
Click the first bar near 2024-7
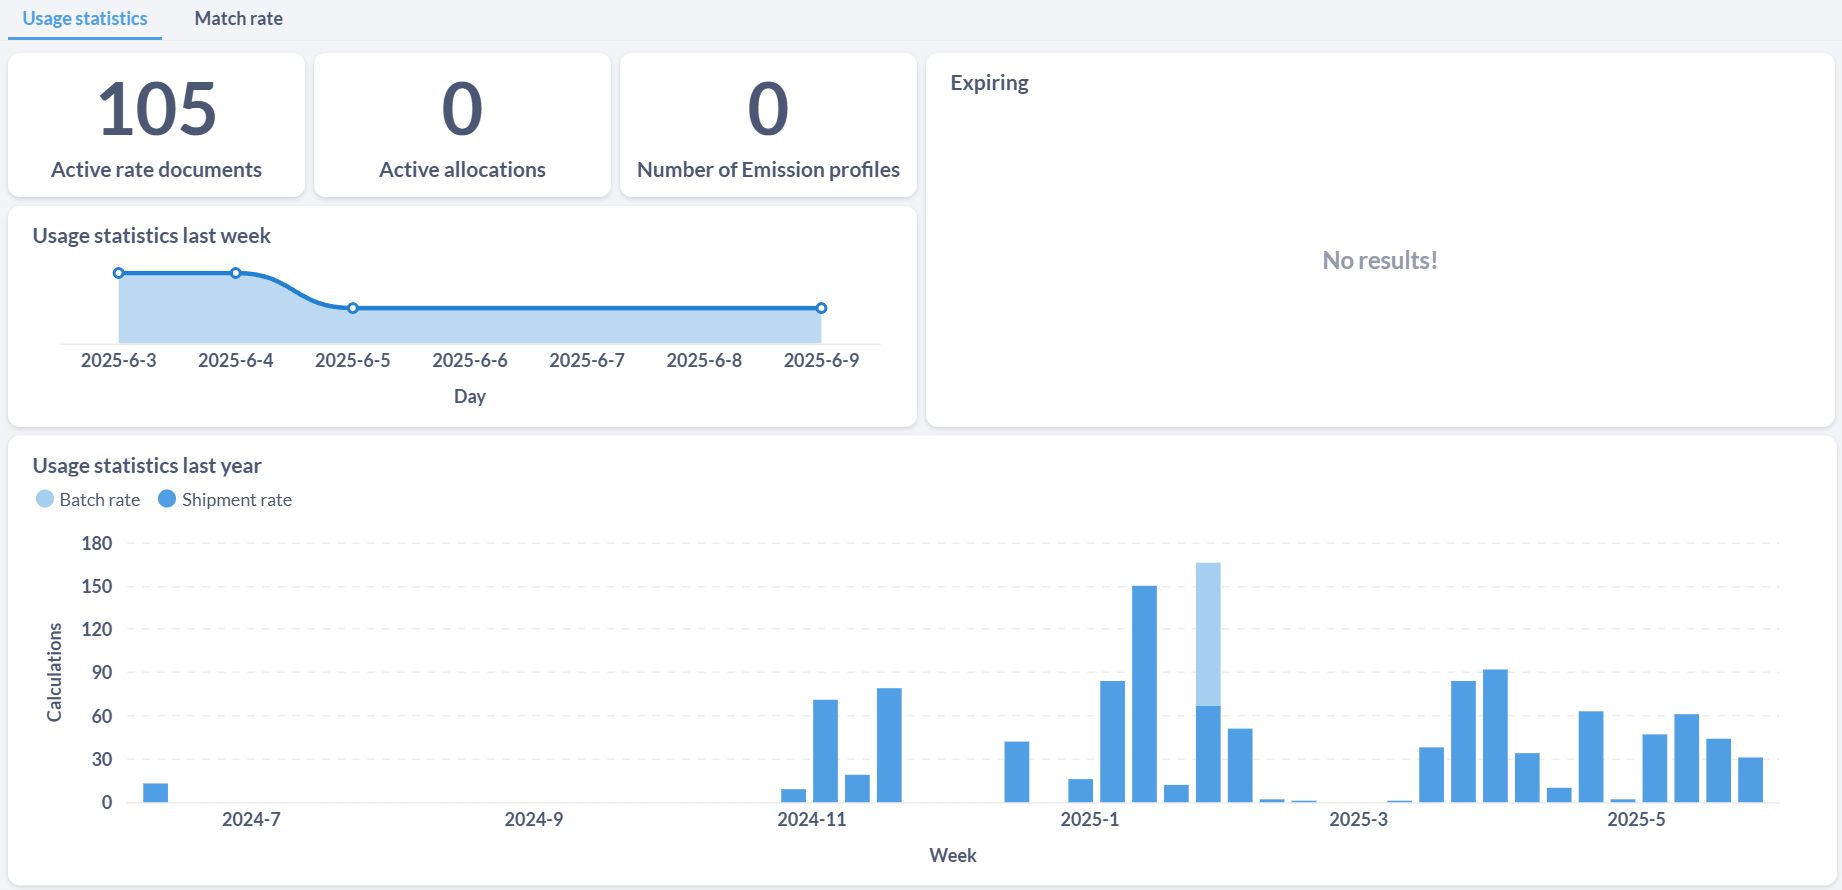155,793
